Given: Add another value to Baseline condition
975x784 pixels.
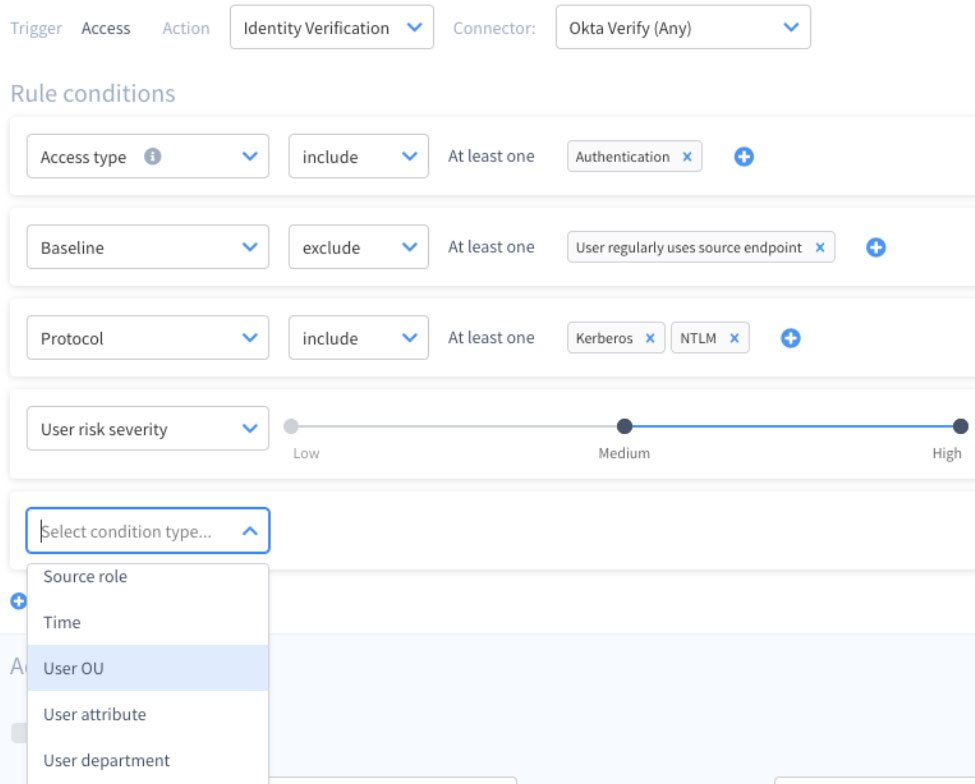Looking at the screenshot, I should (876, 248).
